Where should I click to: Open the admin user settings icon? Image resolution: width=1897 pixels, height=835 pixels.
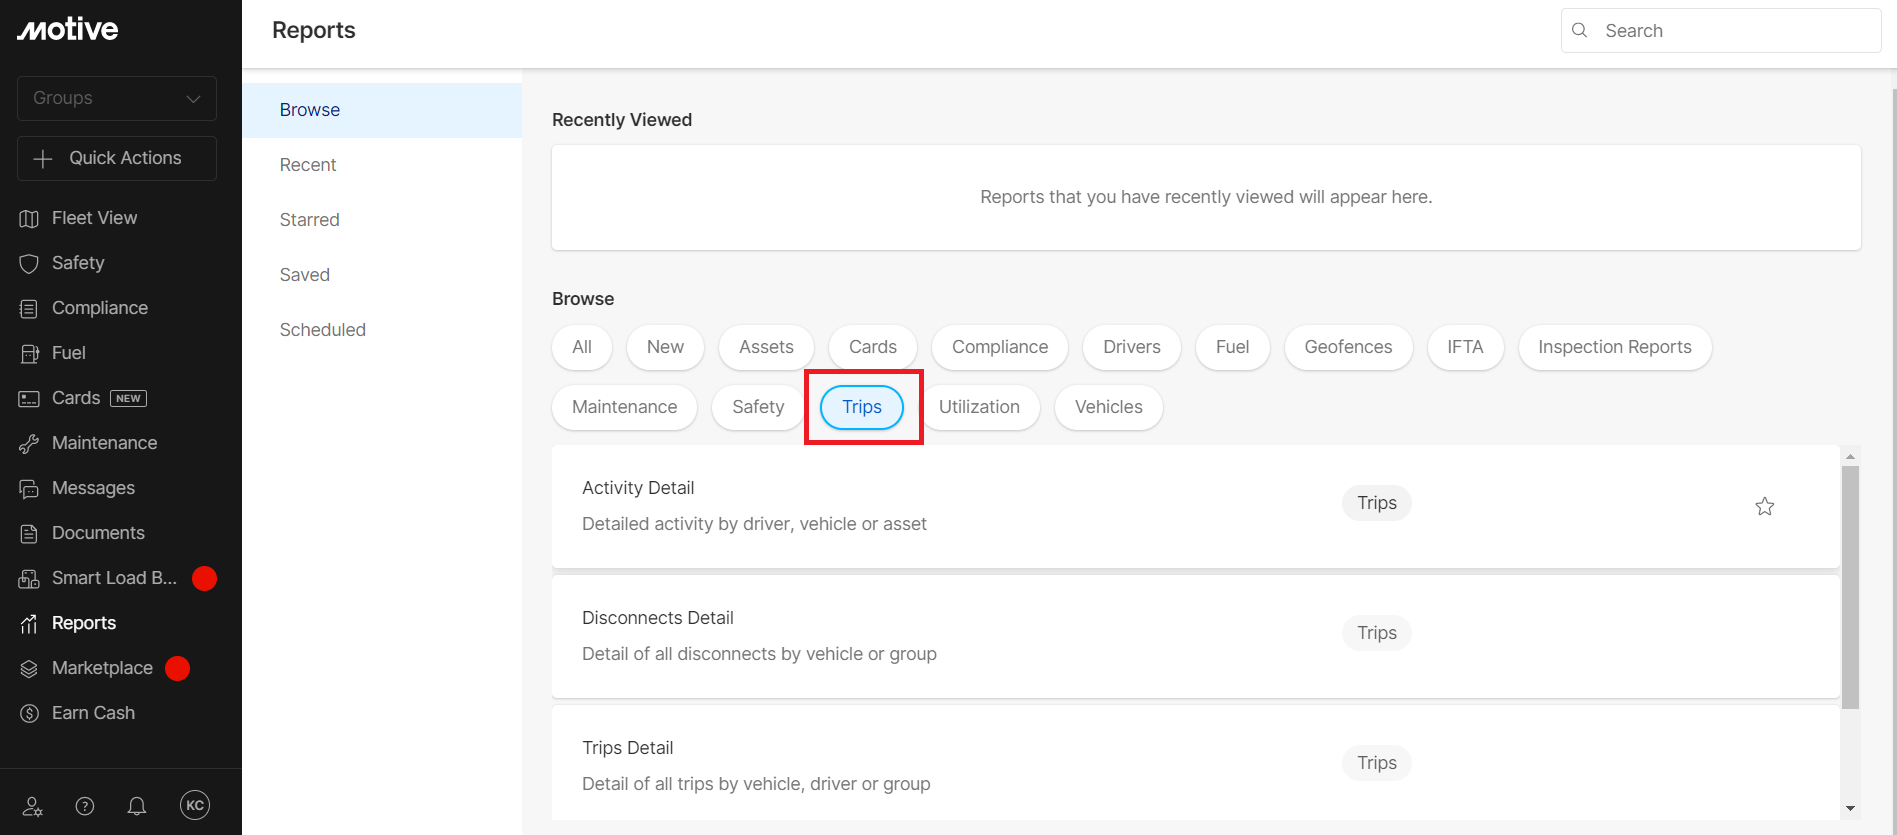tap(33, 806)
